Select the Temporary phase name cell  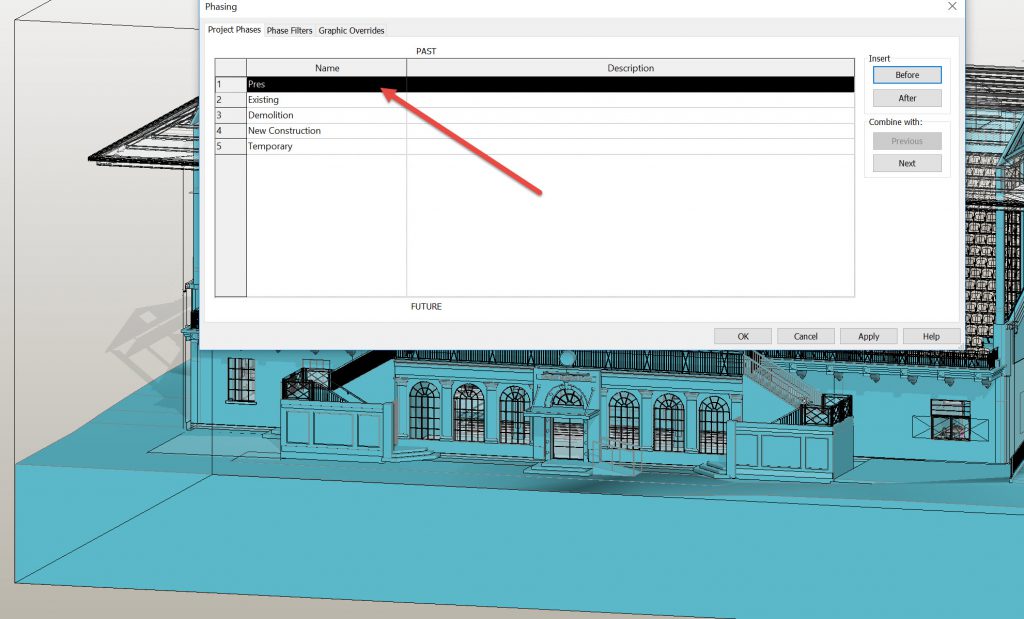326,146
